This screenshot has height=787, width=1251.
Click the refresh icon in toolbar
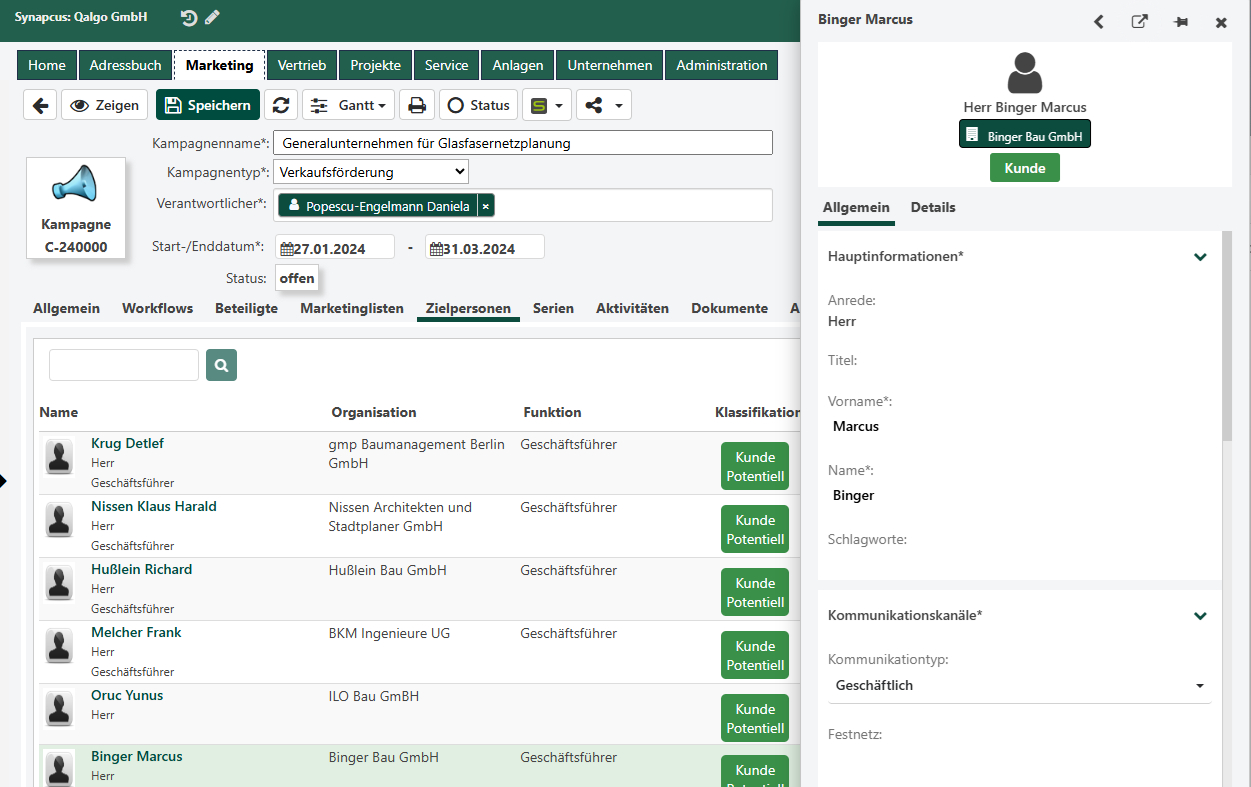coord(281,105)
